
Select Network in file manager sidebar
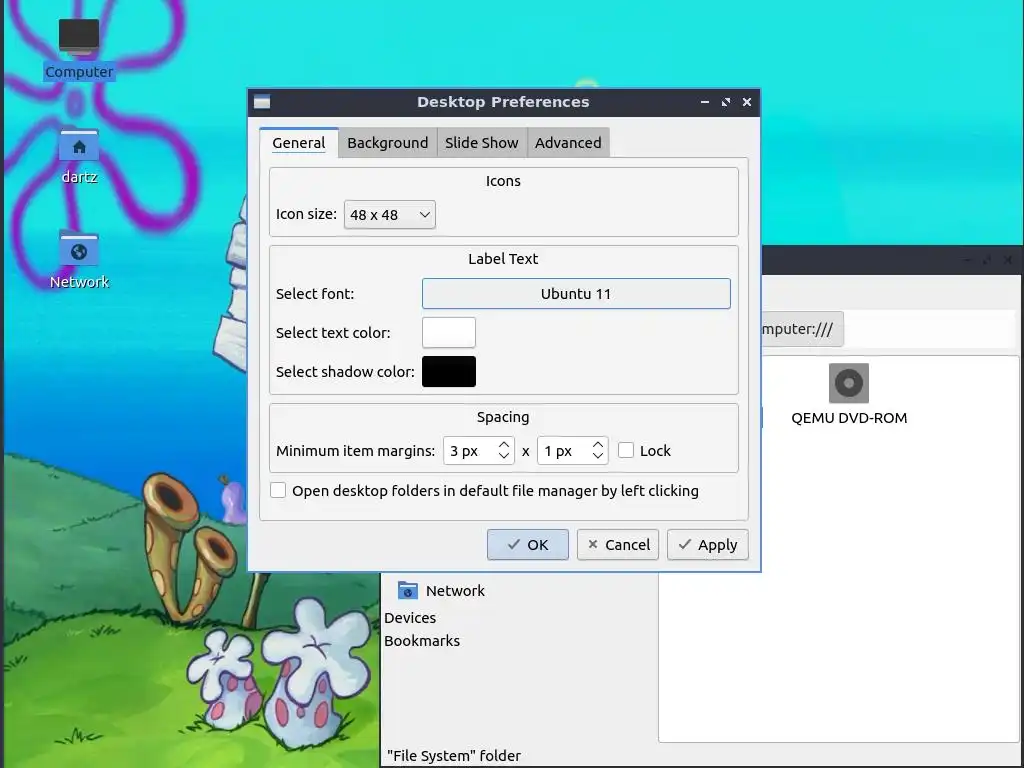pos(455,590)
